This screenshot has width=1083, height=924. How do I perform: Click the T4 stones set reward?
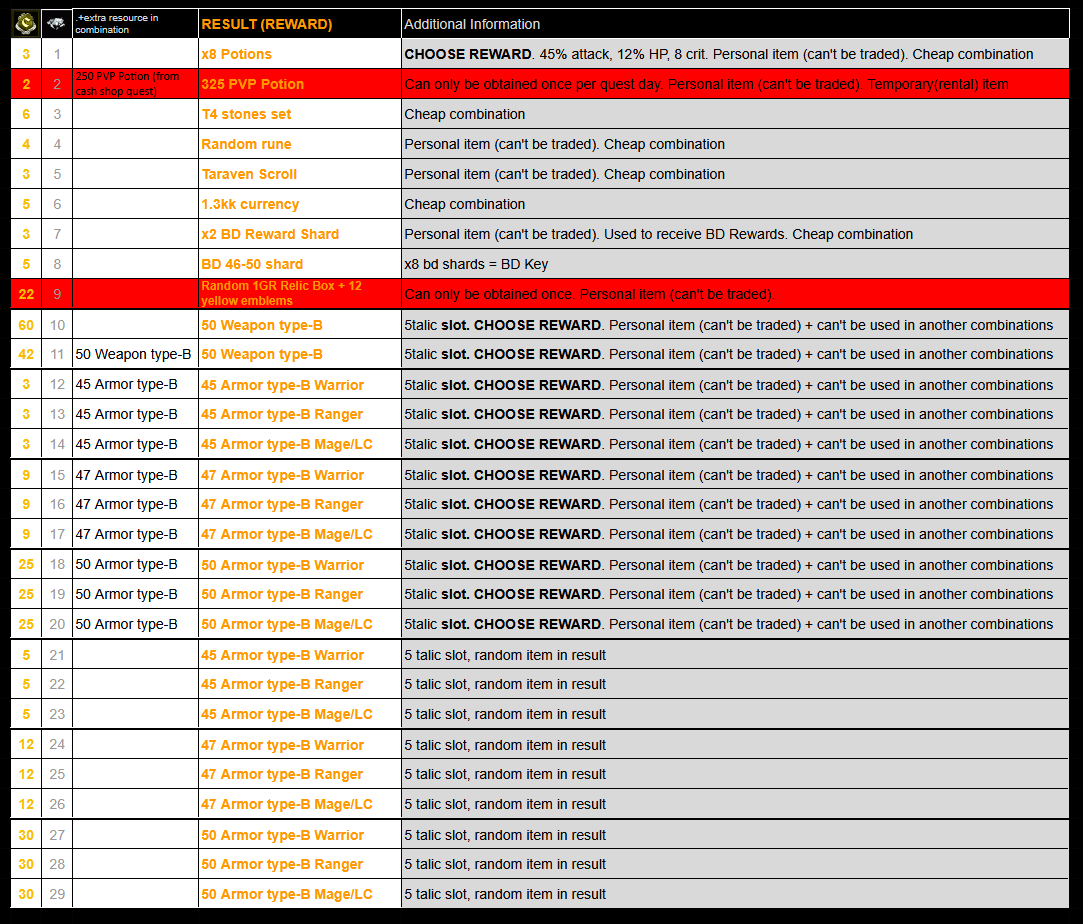pyautogui.click(x=246, y=114)
